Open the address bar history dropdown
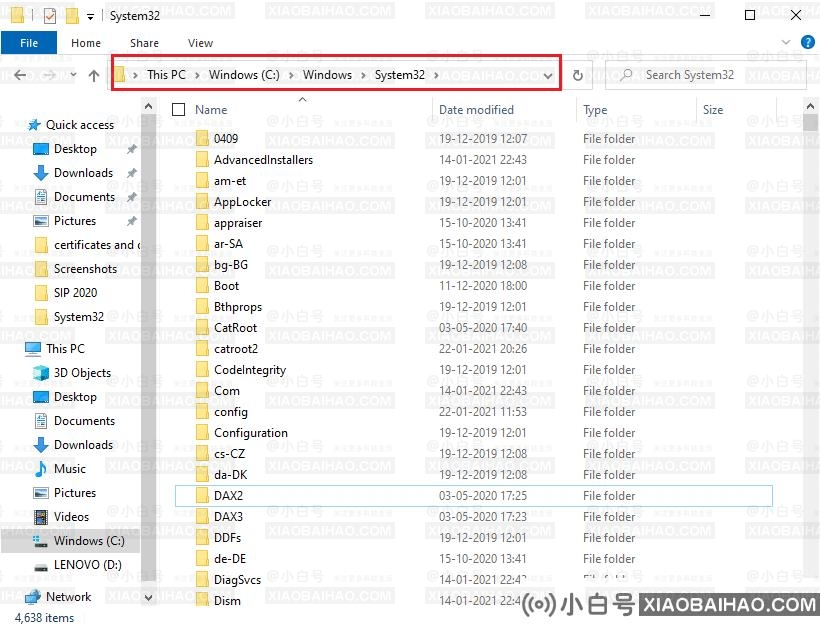Viewport: 820px width, 628px height. 548,76
